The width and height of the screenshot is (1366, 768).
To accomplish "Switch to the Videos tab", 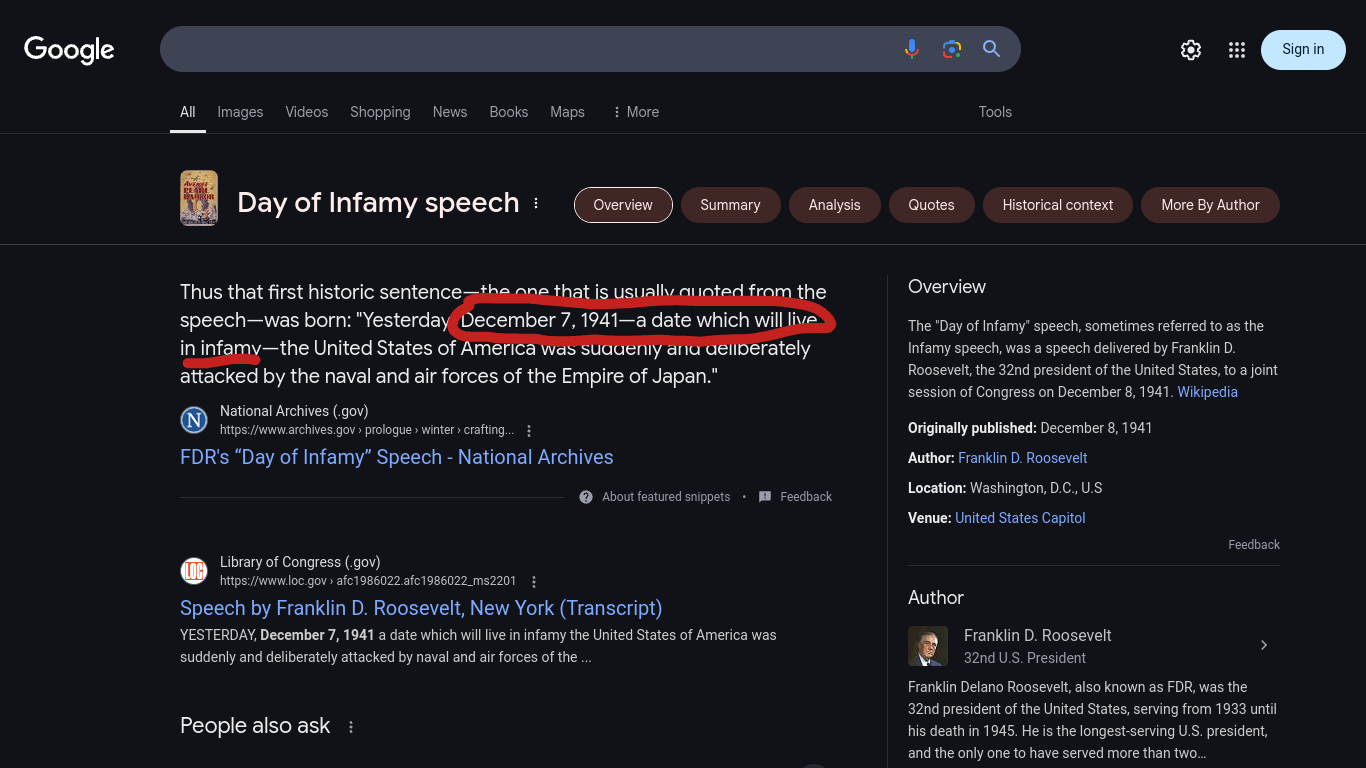I will (307, 112).
